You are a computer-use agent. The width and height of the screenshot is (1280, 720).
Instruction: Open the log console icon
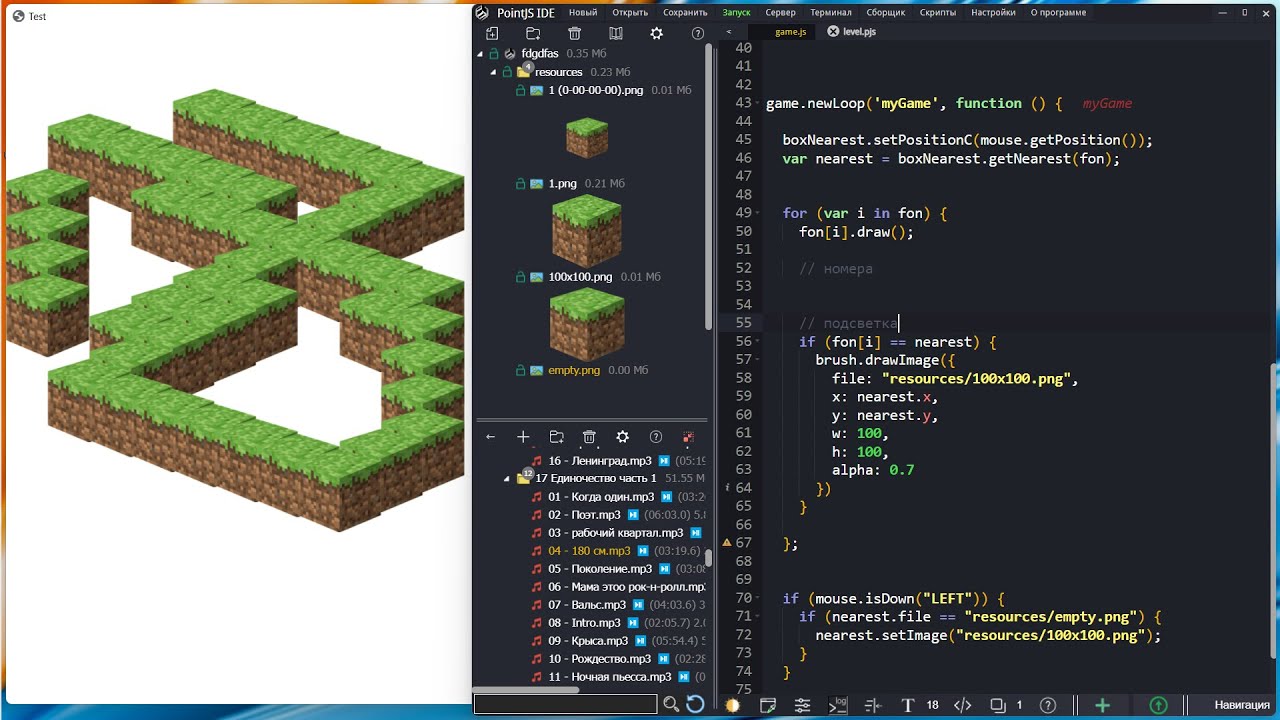pyautogui.click(x=838, y=705)
